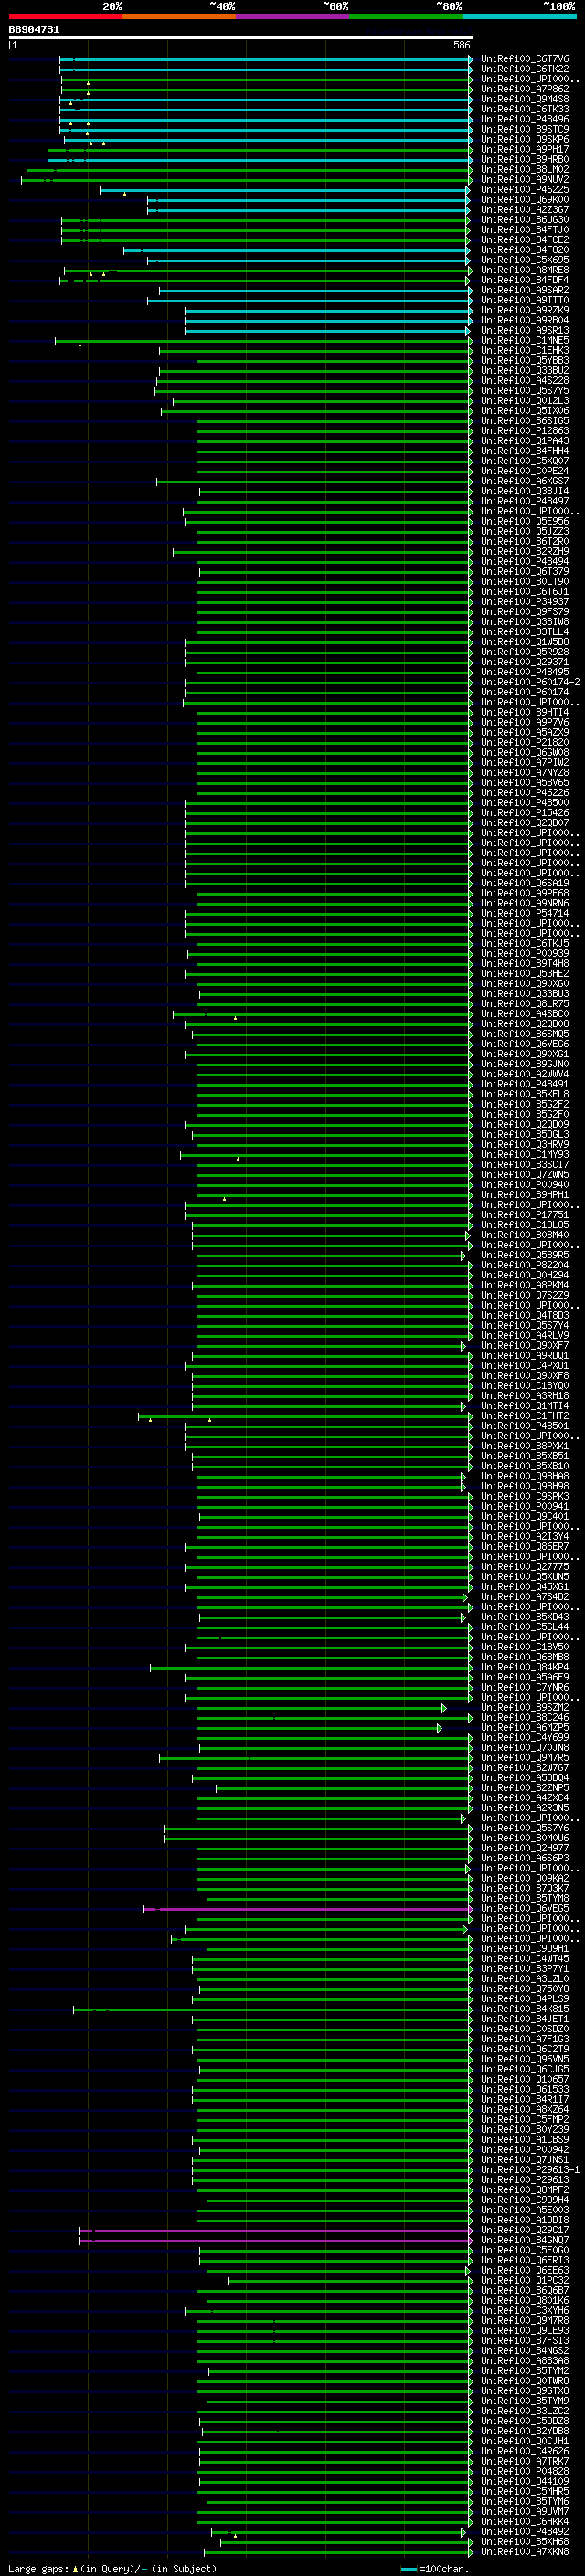Open the UniRef100_B9STC9 hit
This screenshot has width=585, height=2576.
[x=524, y=129]
